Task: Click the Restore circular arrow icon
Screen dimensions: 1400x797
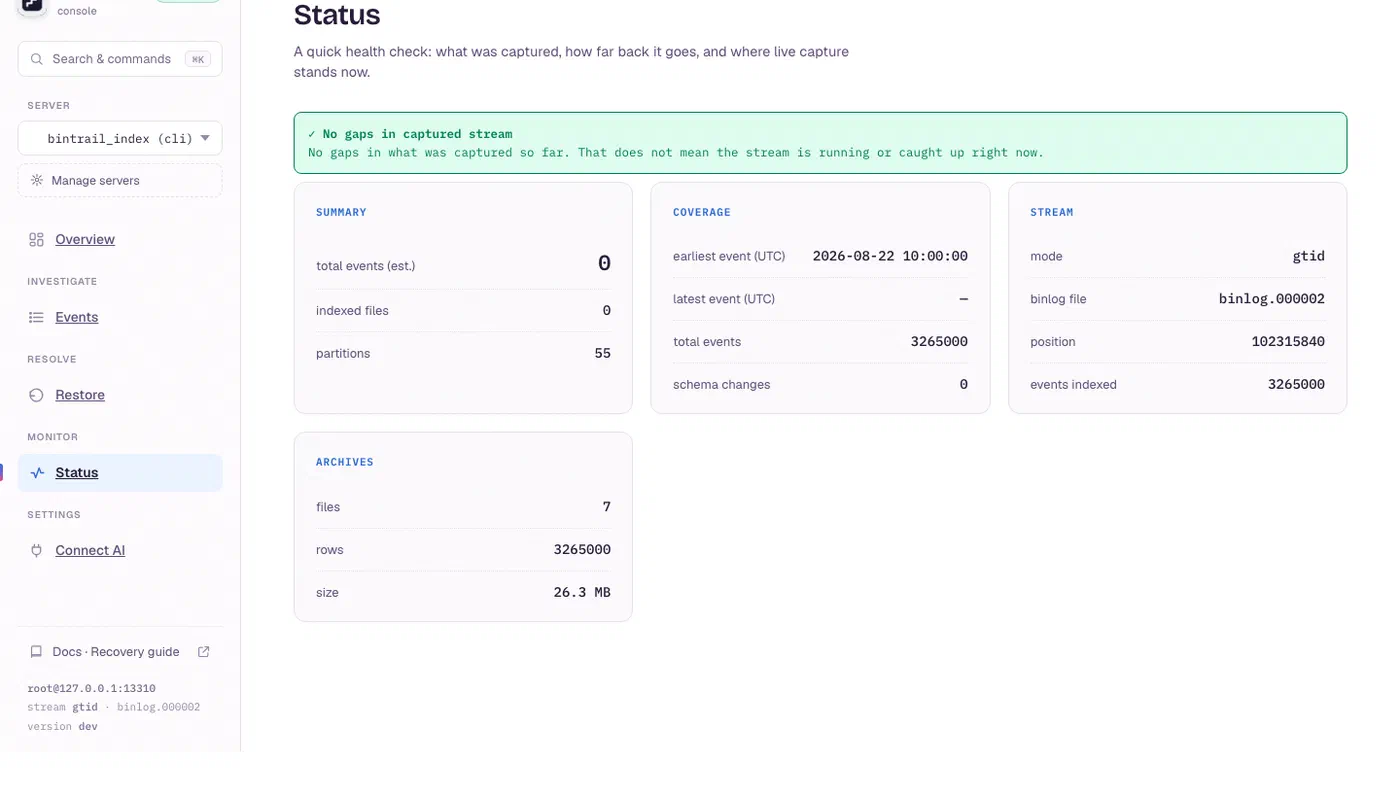Action: pyautogui.click(x=37, y=395)
